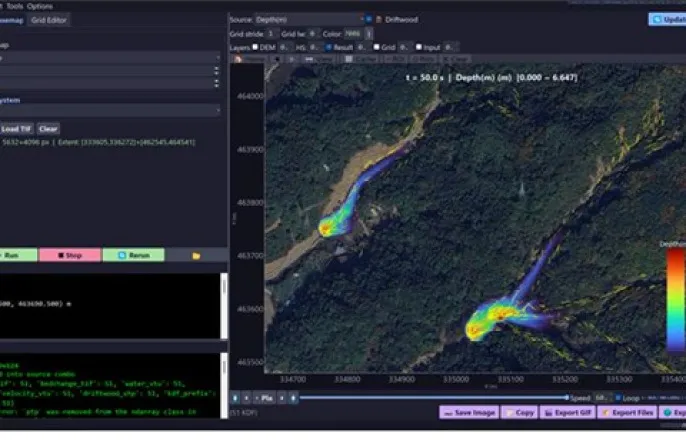686x440 pixels.
Task: Click the Speed input field
Action: click(602, 398)
